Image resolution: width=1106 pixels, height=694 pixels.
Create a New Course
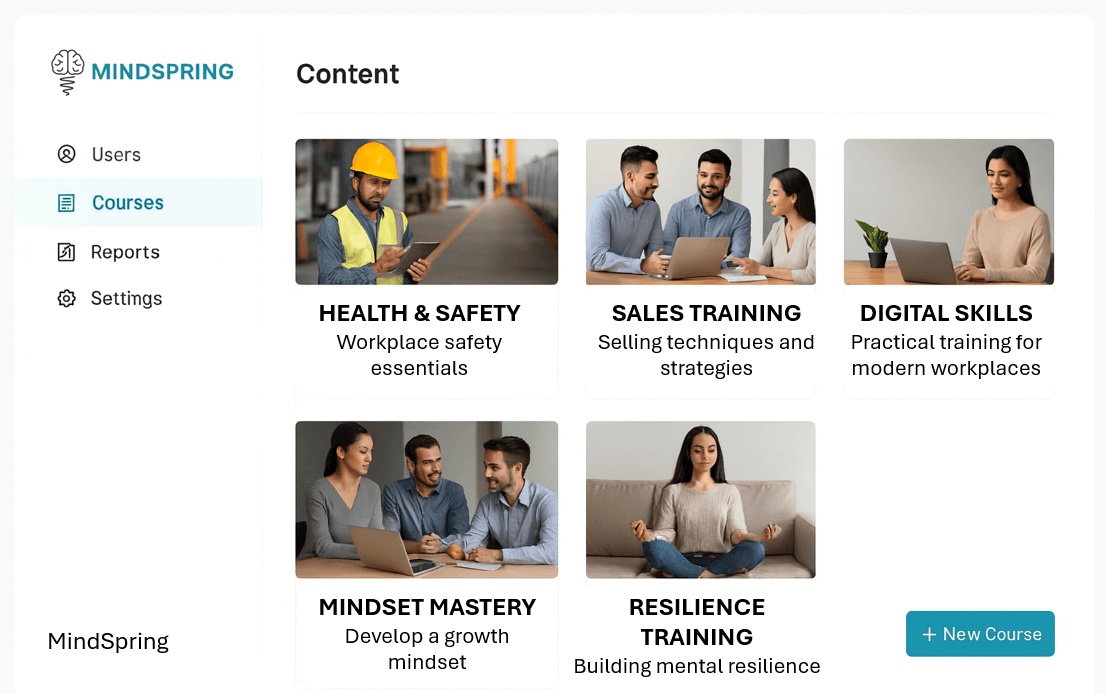point(980,634)
